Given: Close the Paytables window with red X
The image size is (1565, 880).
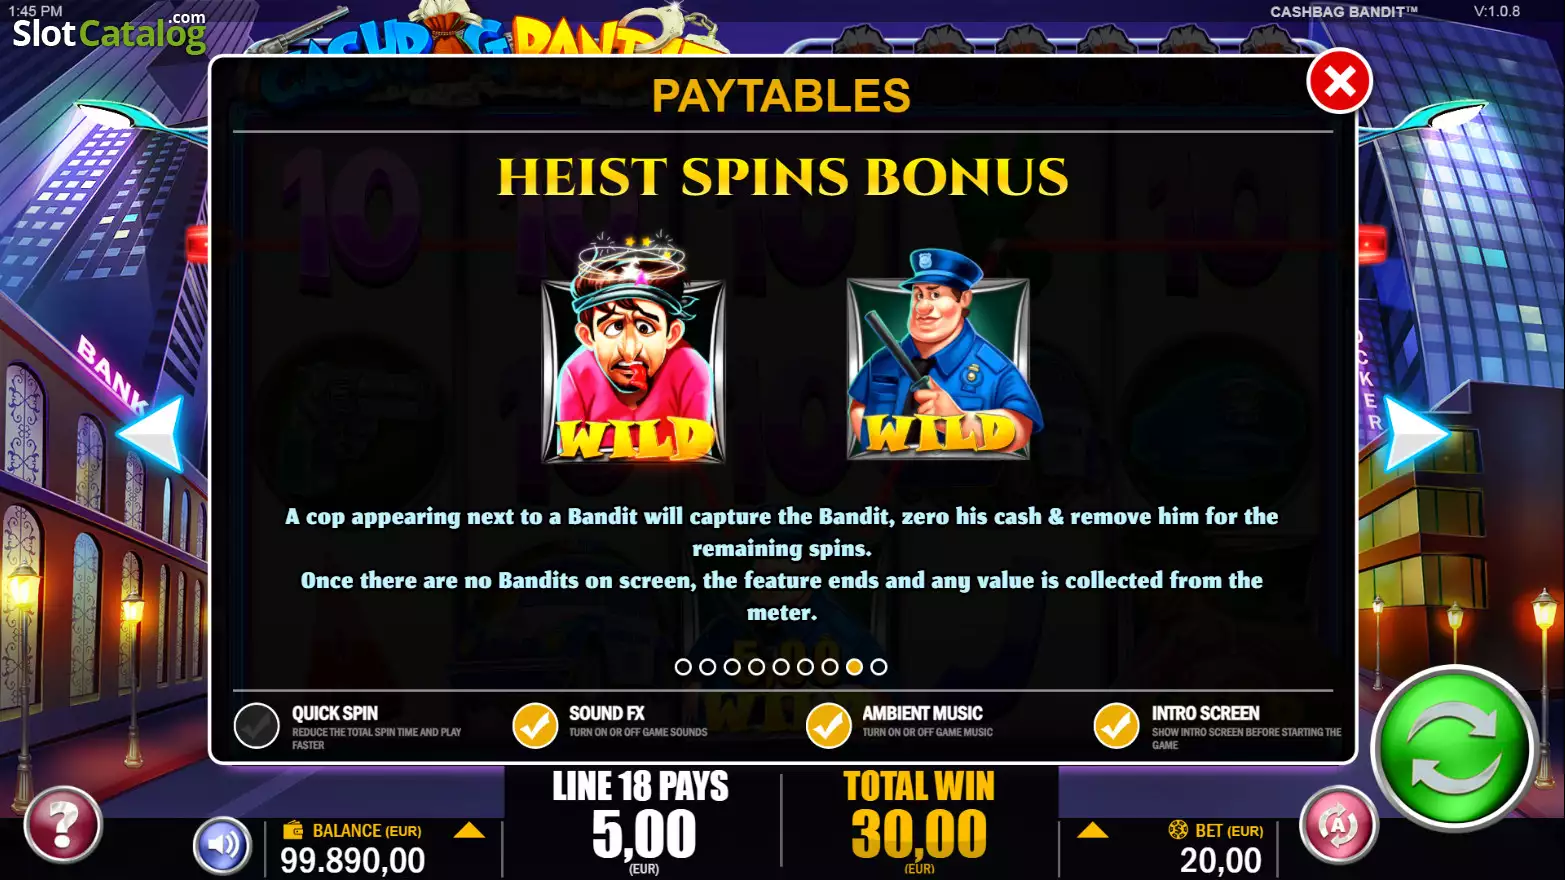Looking at the screenshot, I should point(1339,81).
